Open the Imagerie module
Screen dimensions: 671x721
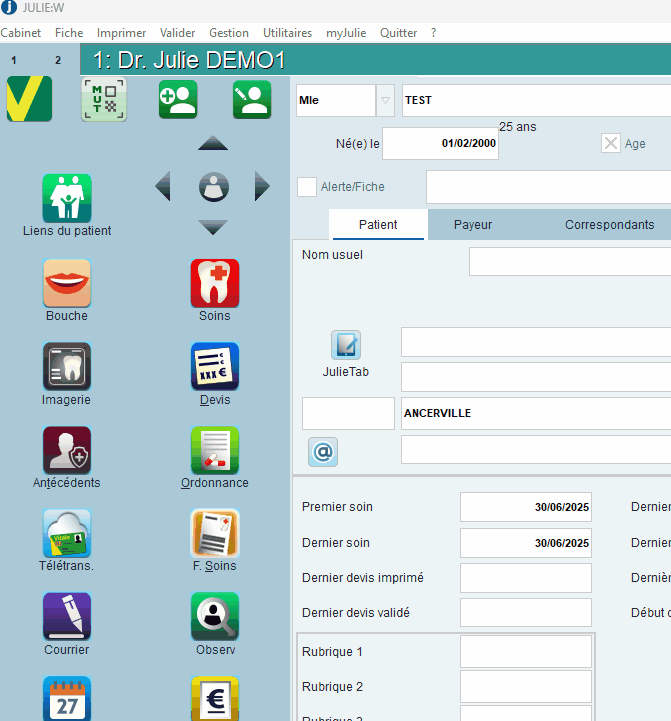click(x=67, y=374)
